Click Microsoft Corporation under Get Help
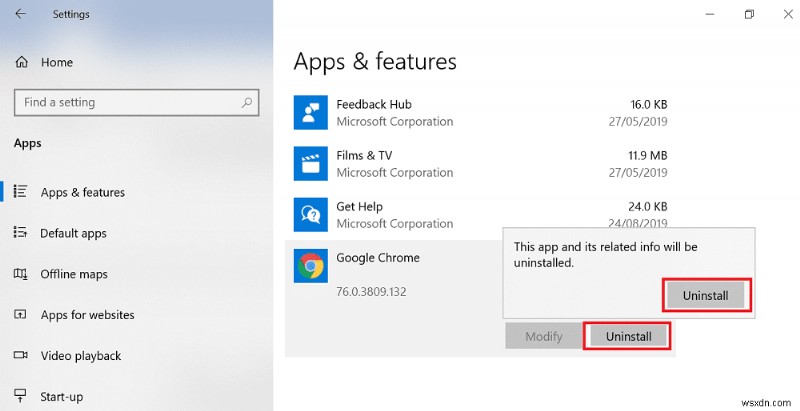The image size is (800, 411). pyautogui.click(x=395, y=224)
